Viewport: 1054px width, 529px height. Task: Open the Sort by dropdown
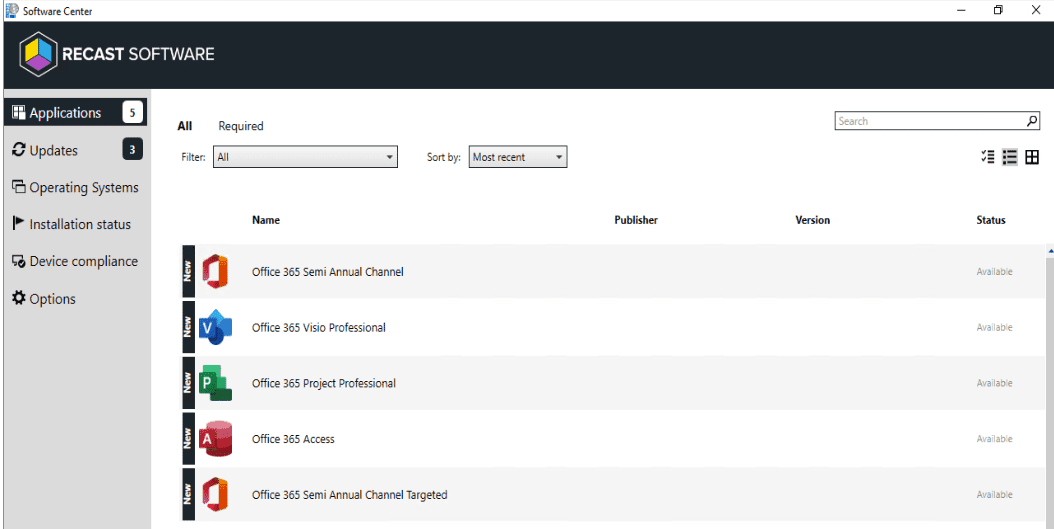point(517,157)
